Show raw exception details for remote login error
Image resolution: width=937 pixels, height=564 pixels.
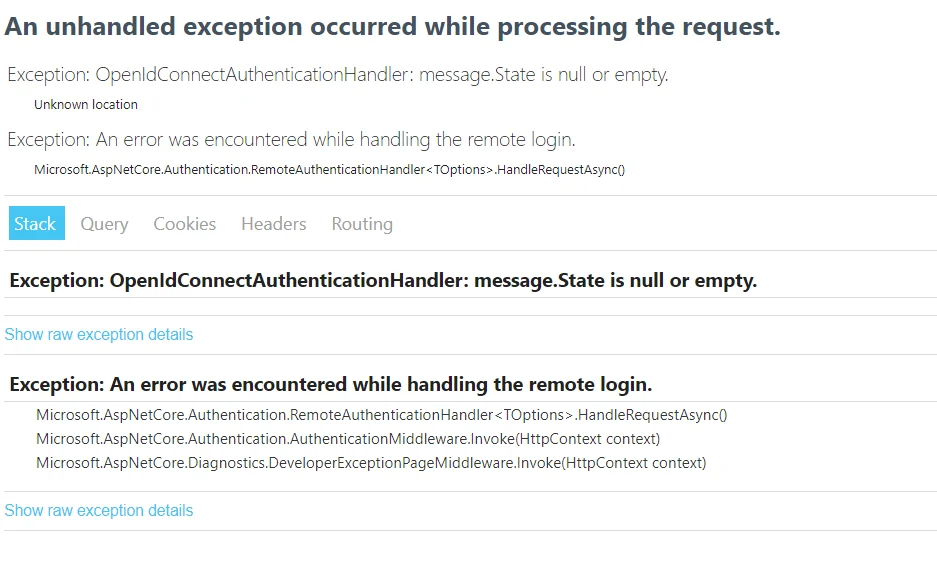tap(99, 511)
